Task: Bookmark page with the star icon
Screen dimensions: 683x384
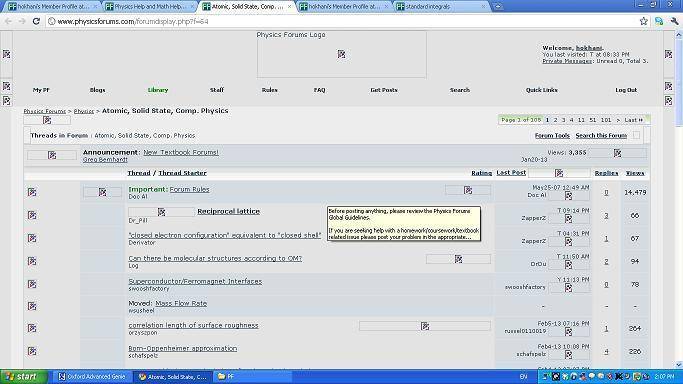Action: 643,21
